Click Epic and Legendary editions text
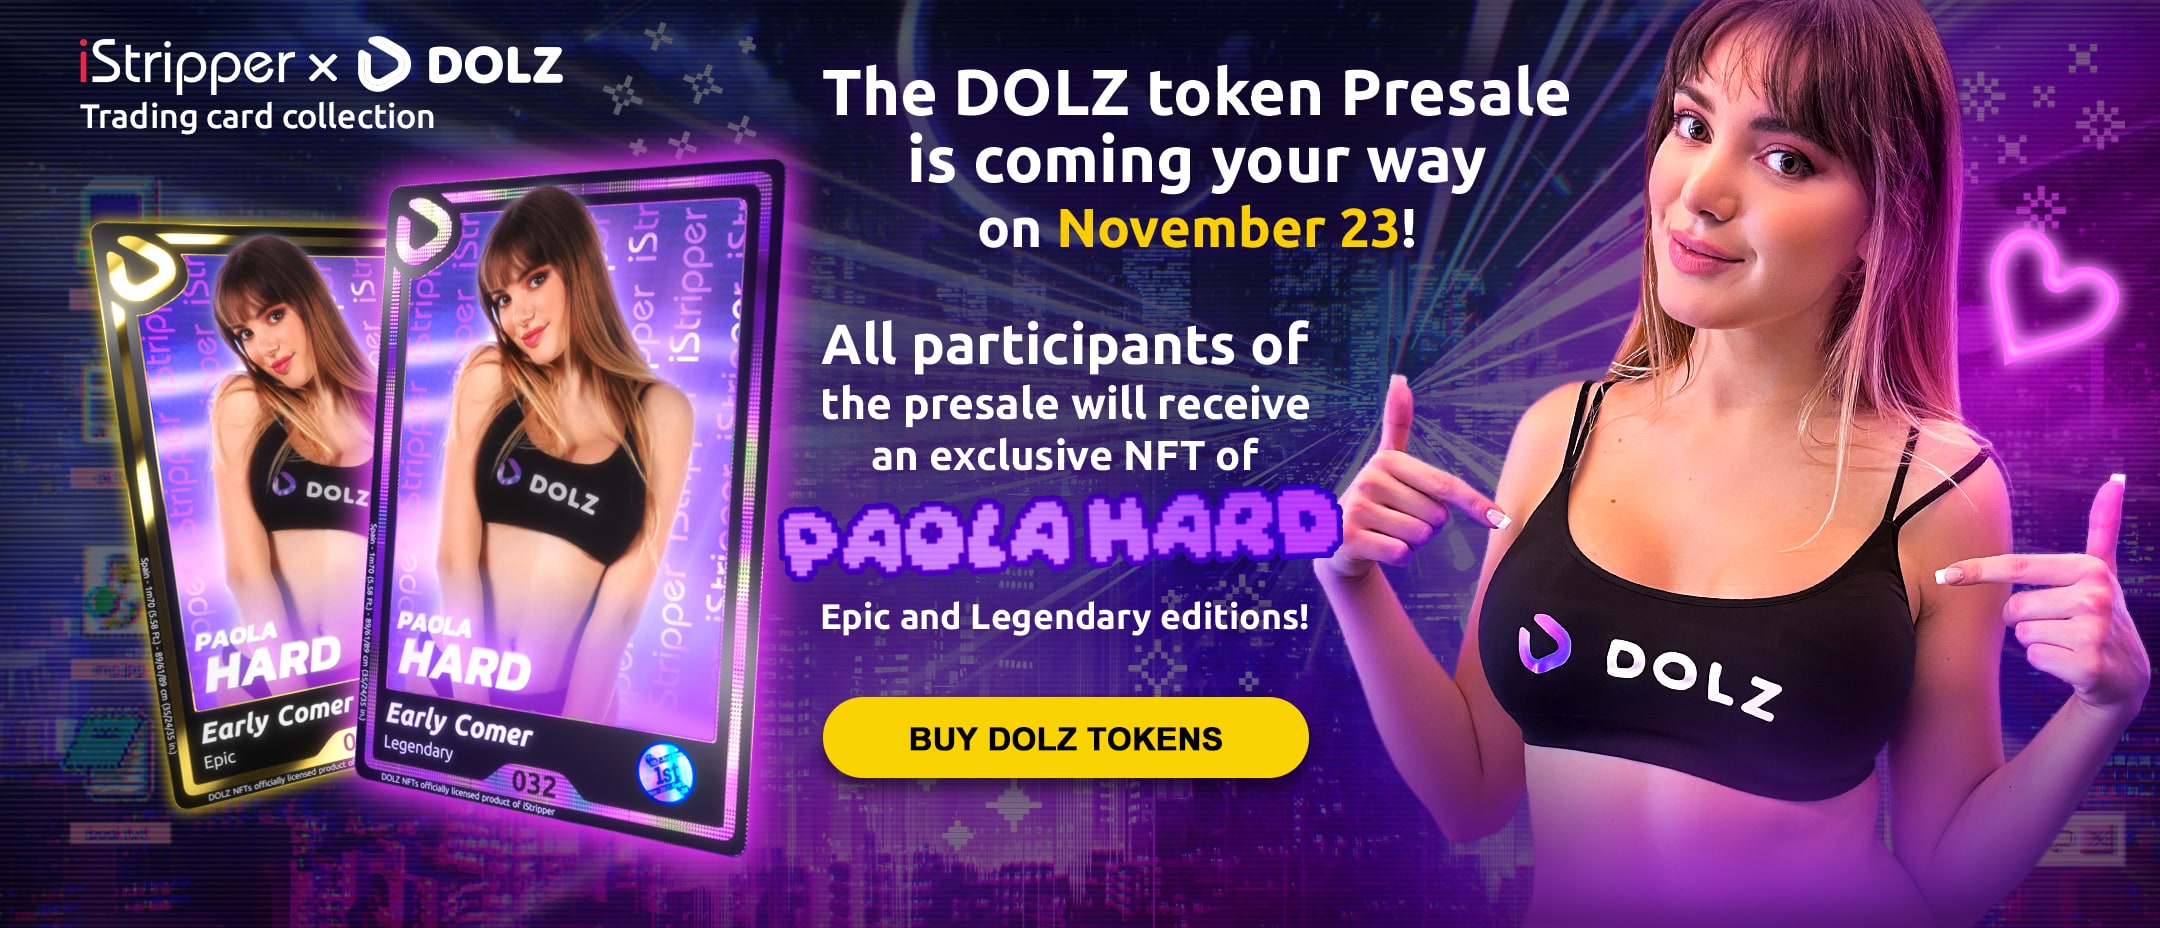Screen dimensions: 2160x928 click(1064, 616)
